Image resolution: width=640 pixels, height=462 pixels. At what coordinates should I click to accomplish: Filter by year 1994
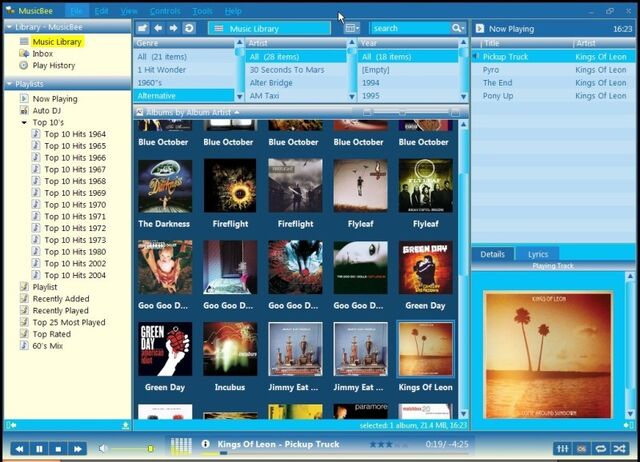(x=371, y=83)
